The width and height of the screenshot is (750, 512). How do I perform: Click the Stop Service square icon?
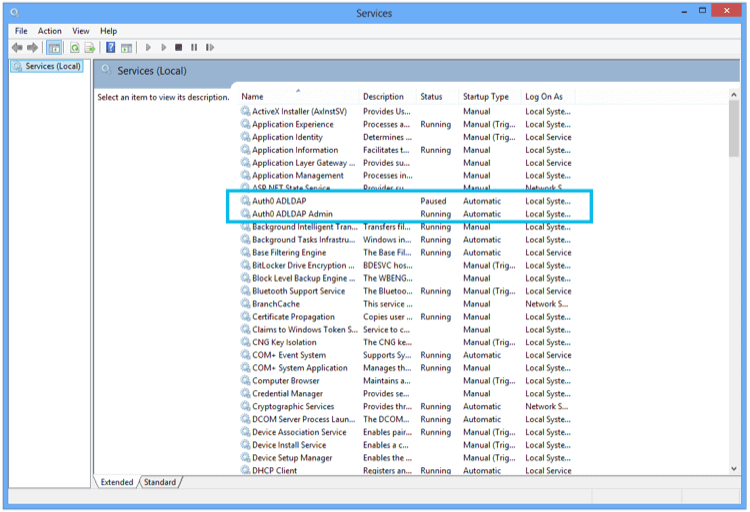(x=178, y=47)
